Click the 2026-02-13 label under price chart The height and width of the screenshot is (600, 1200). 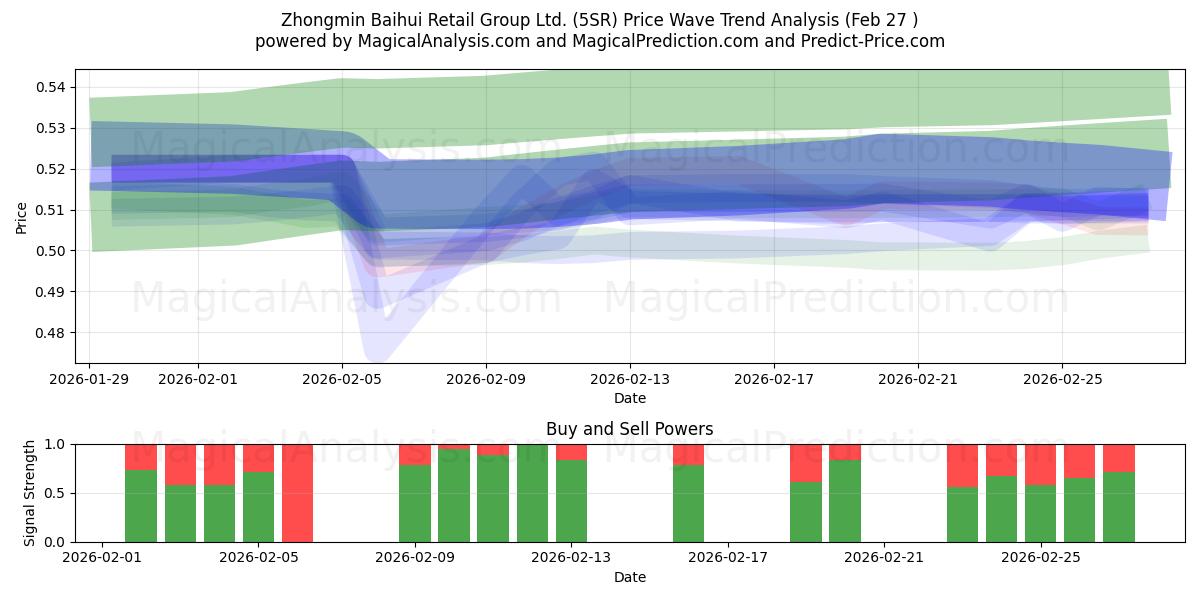[630, 379]
